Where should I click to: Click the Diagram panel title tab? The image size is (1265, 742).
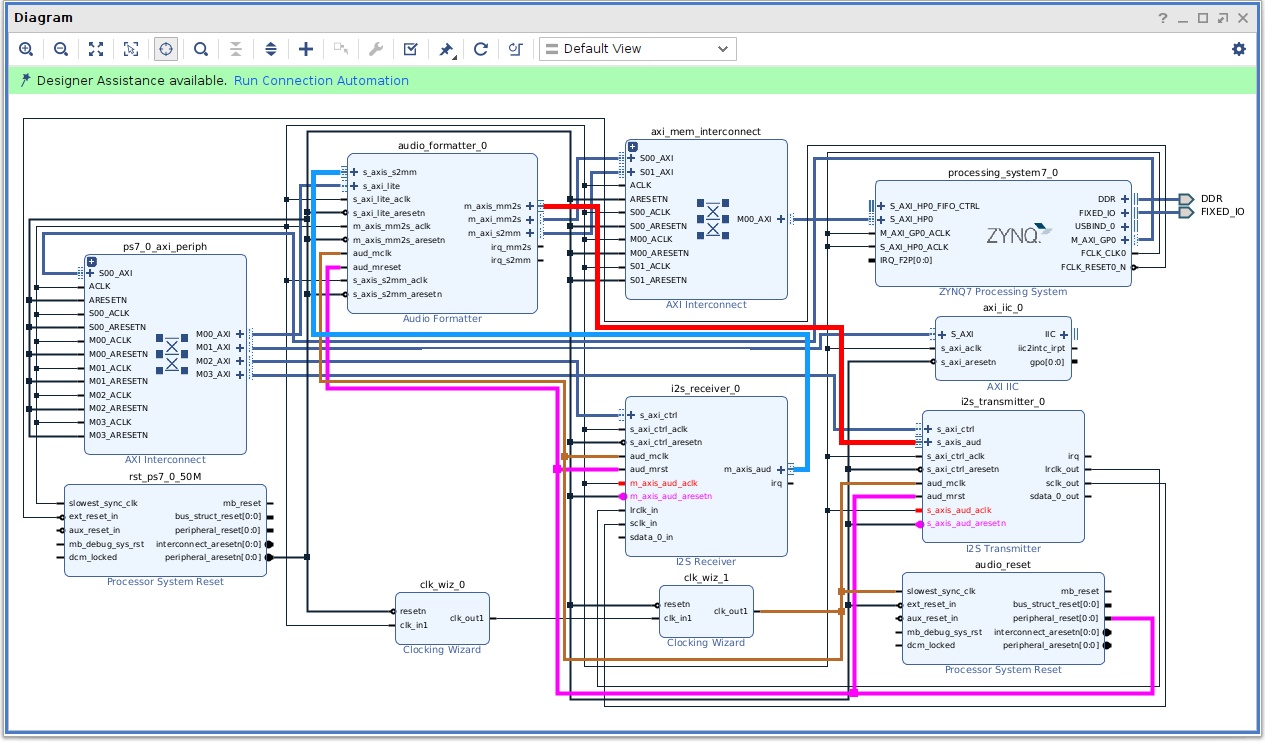(x=43, y=18)
